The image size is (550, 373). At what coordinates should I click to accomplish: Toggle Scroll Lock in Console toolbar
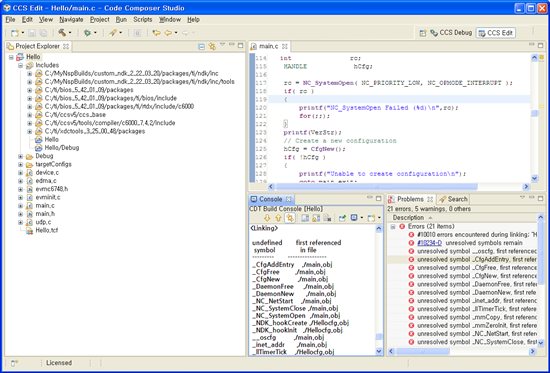[316, 218]
